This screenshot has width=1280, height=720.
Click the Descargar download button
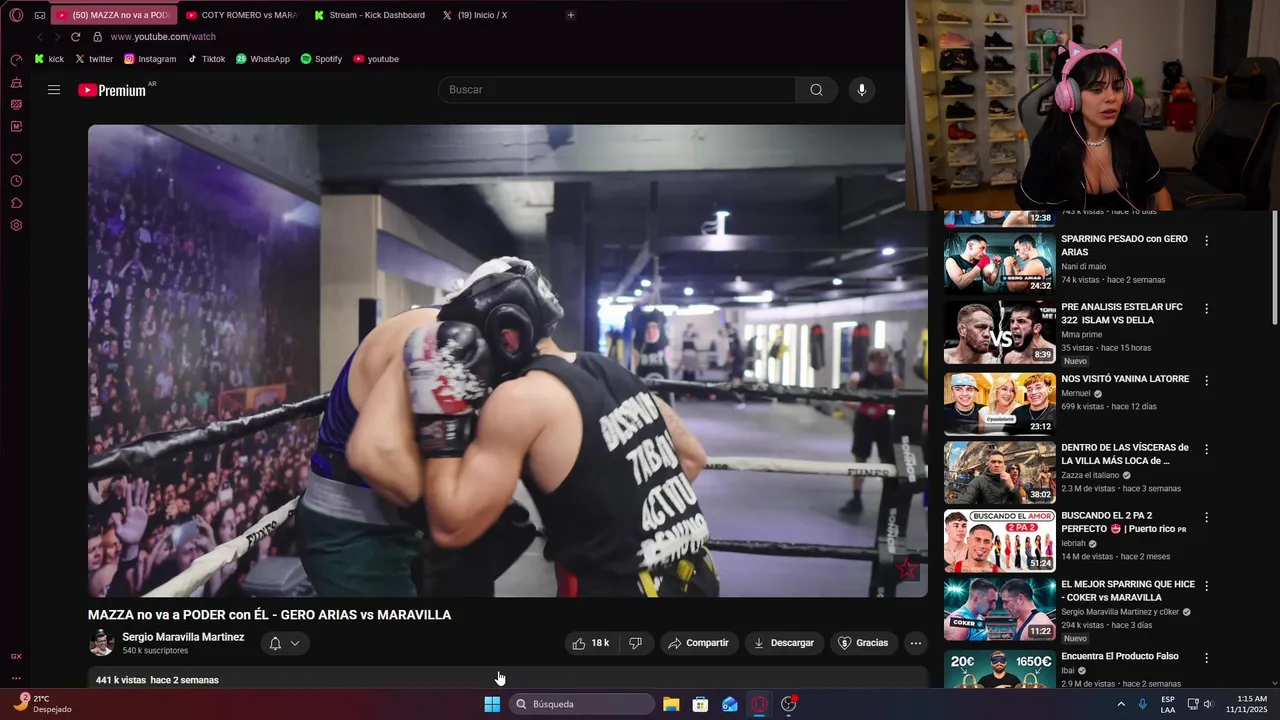point(783,643)
